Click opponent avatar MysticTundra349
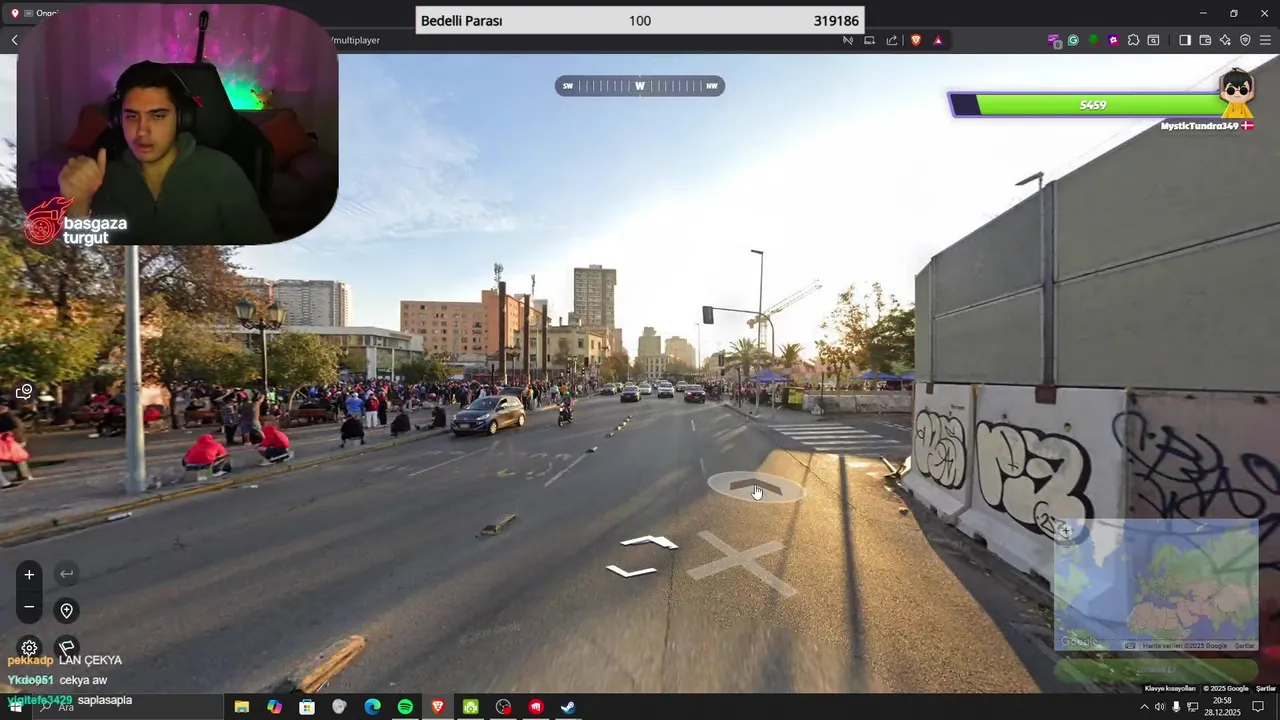The height and width of the screenshot is (720, 1280). point(1237,93)
